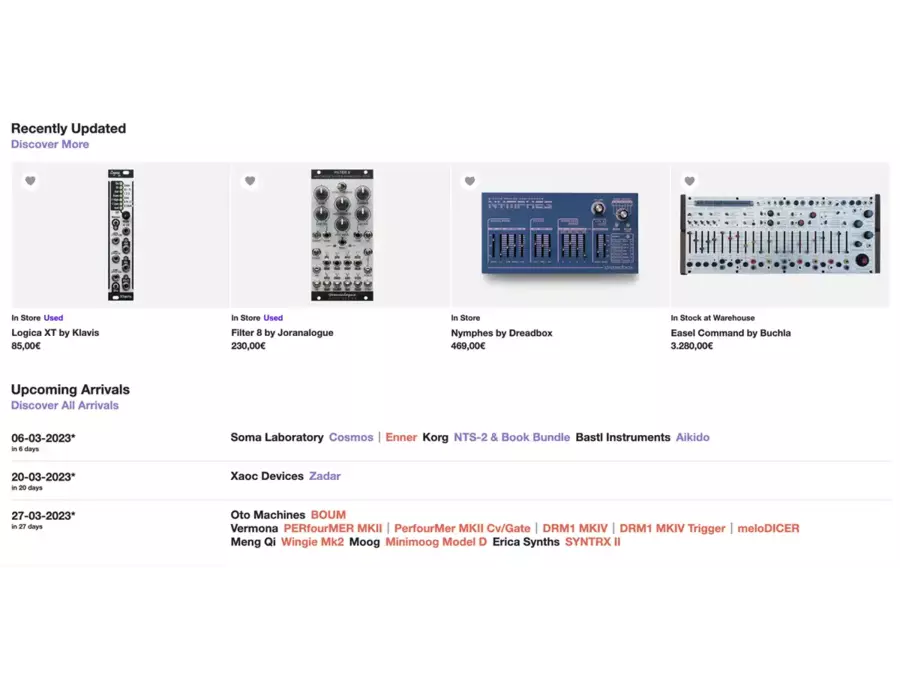This screenshot has width=900, height=675.
Task: Open Meng Qi Wingie Mk2 link
Action: (312, 542)
